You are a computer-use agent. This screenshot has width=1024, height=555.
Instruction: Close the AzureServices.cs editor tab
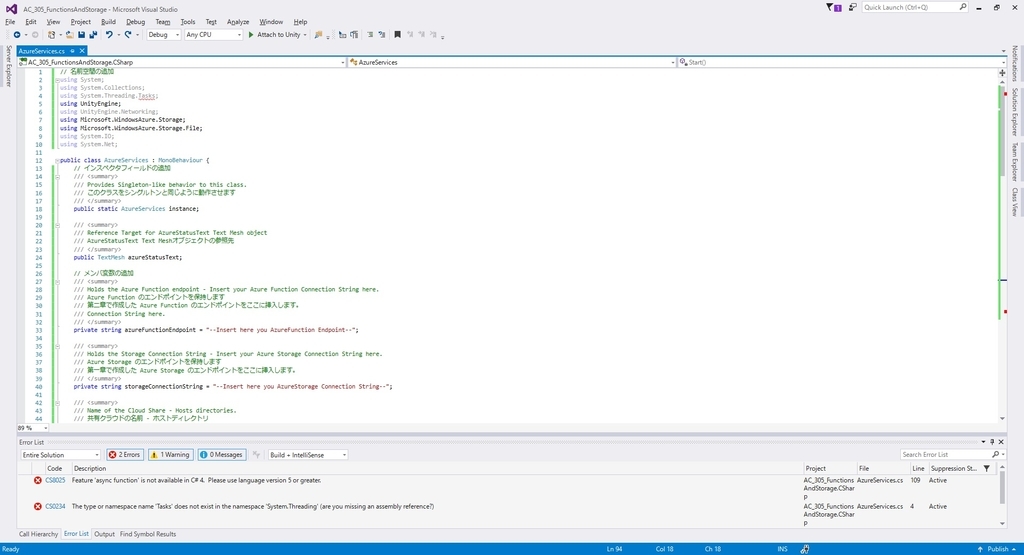pyautogui.click(x=82, y=51)
